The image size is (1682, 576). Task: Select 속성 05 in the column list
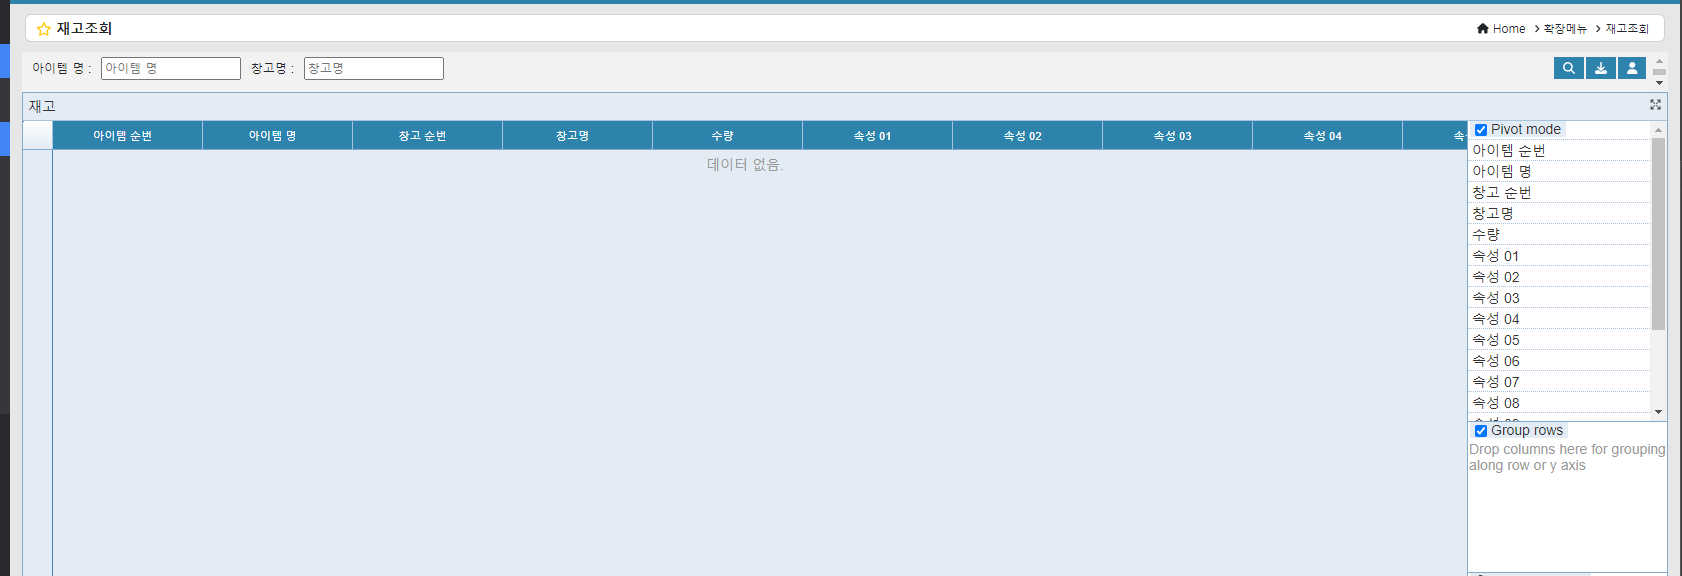(1559, 340)
